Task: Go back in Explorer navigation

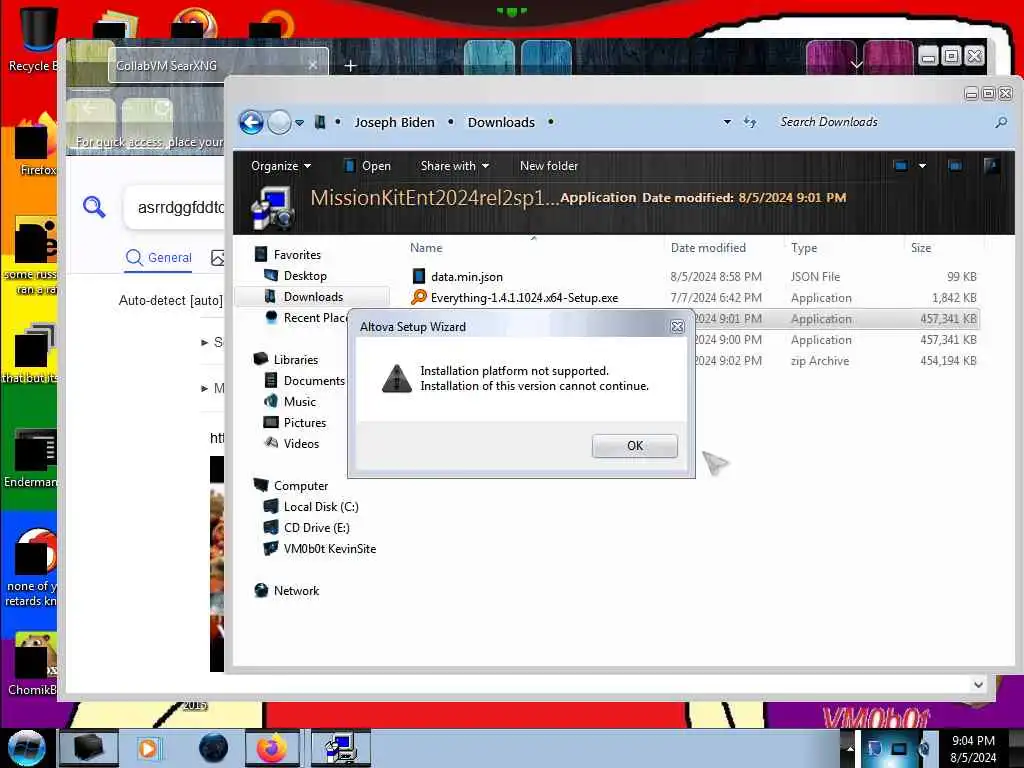Action: [x=251, y=122]
